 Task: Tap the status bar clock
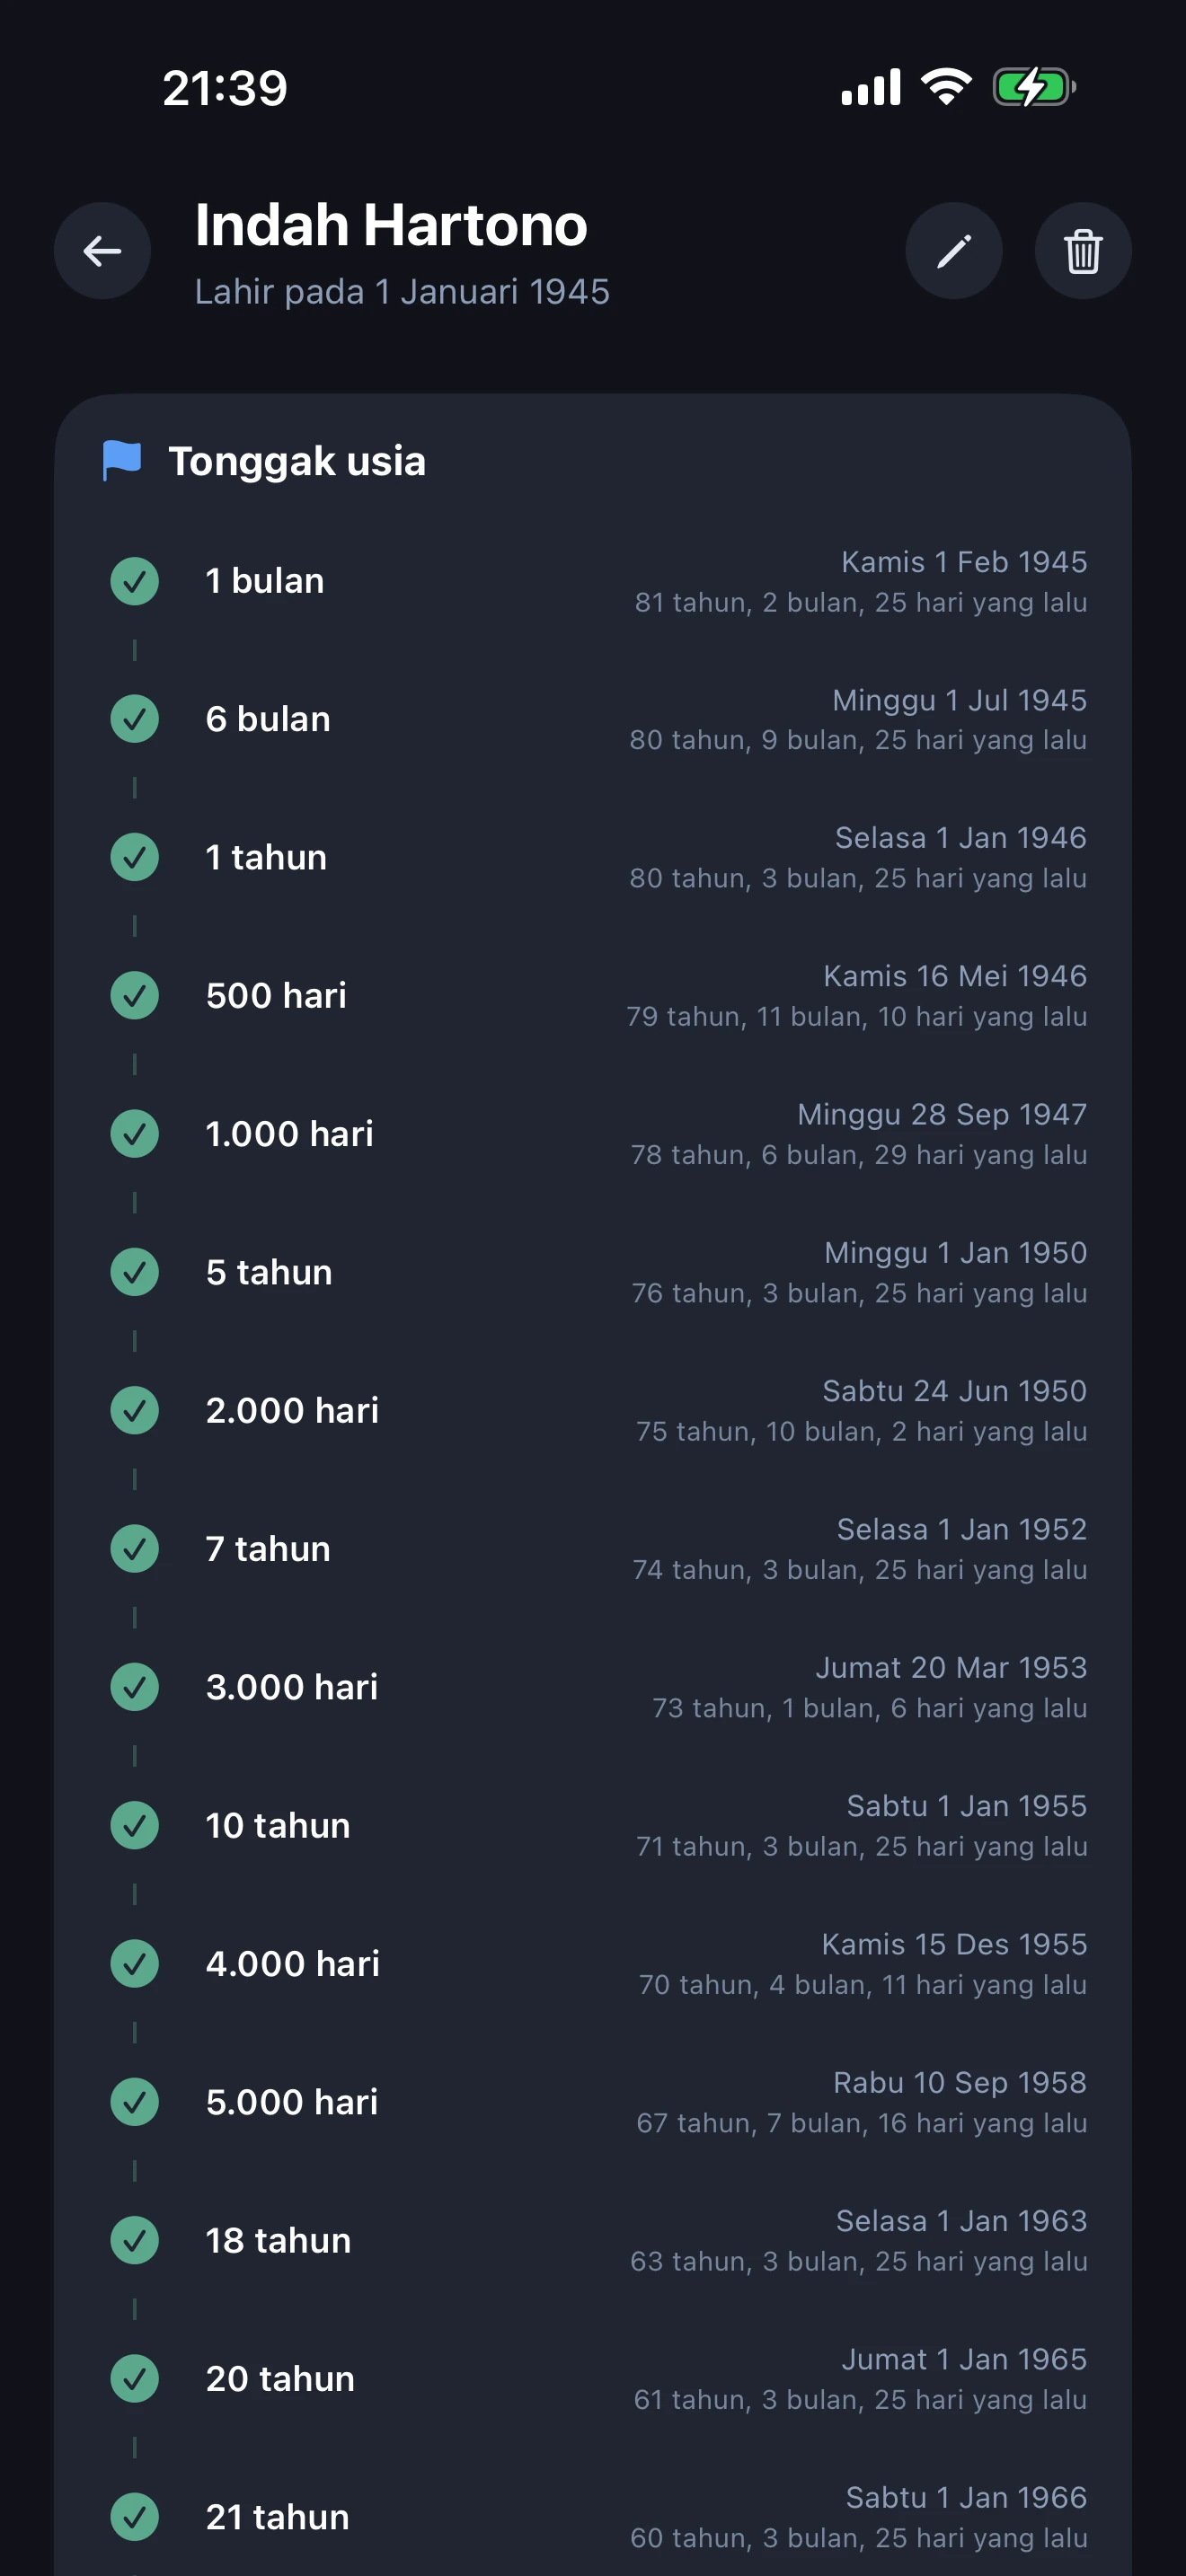pyautogui.click(x=225, y=88)
